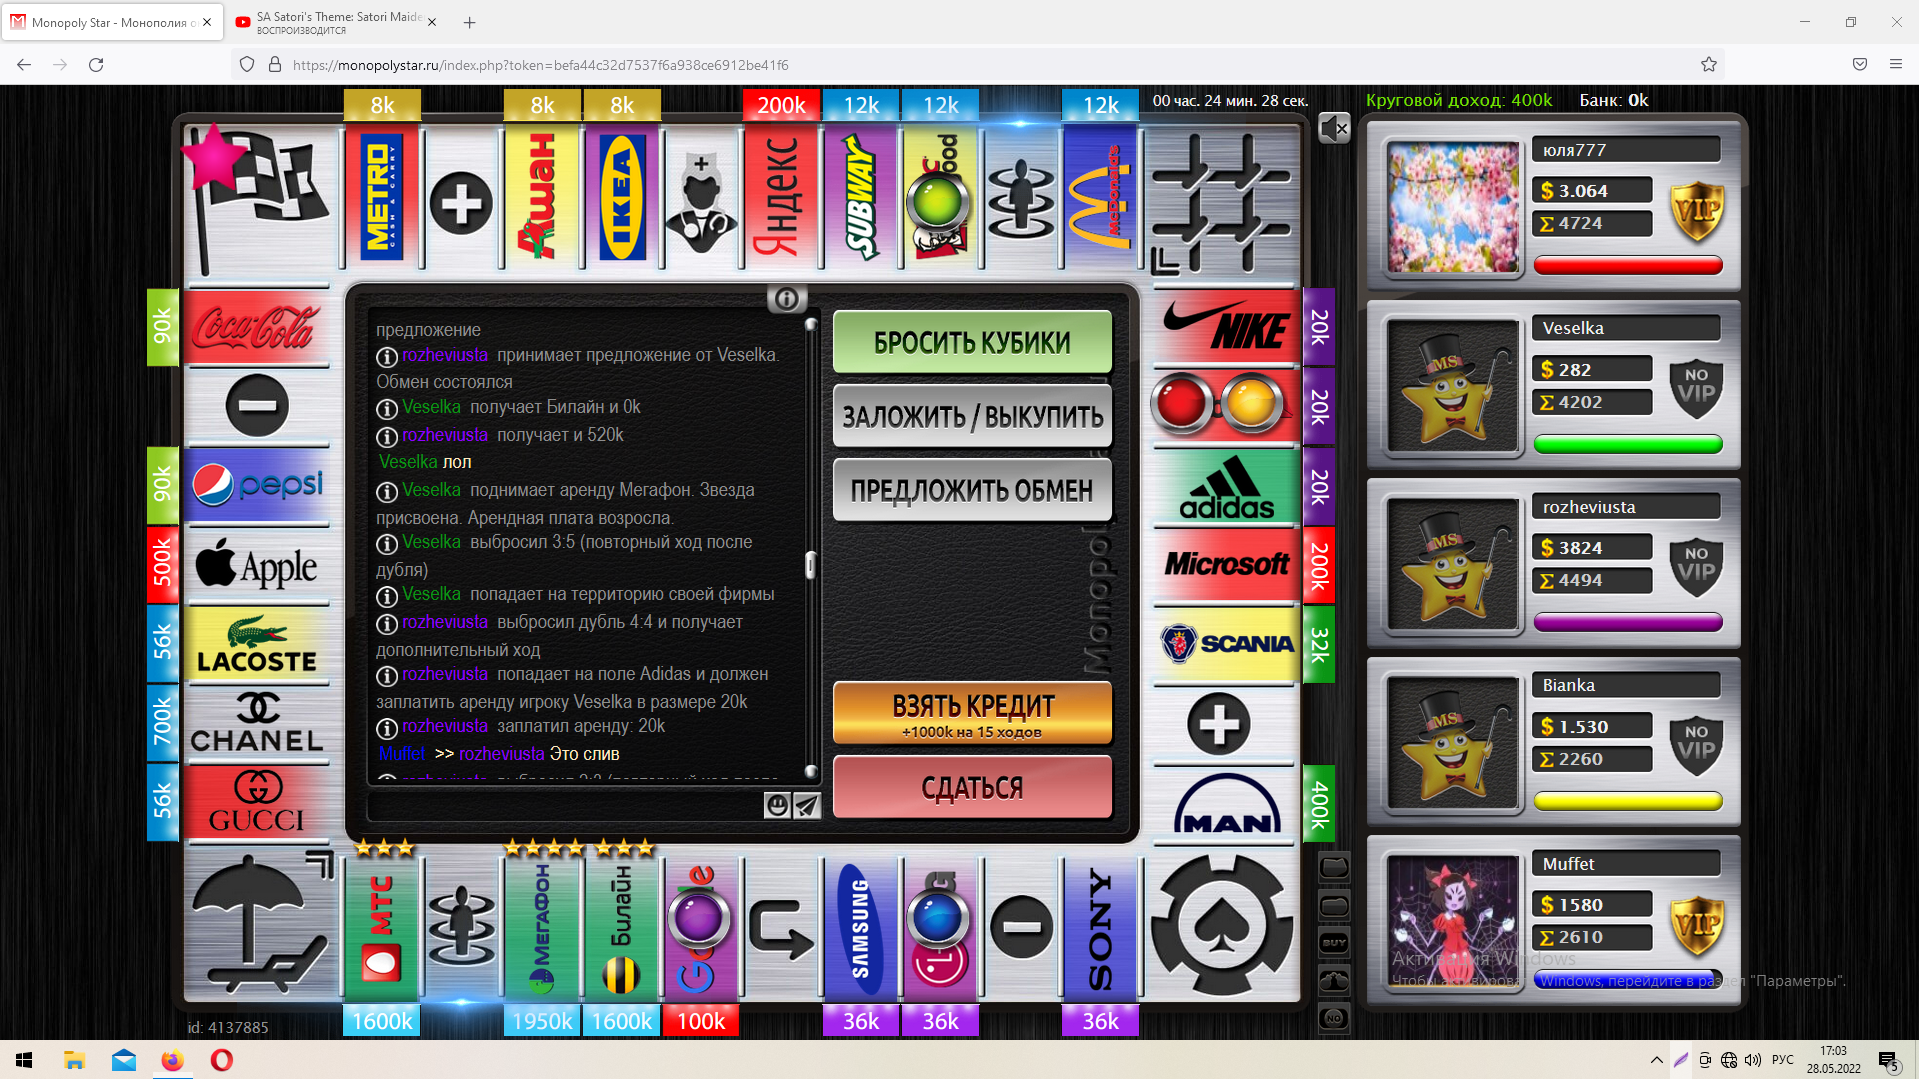Screen dimensions: 1919x1079
Task: Click the chat log scrollbar handle
Action: point(810,564)
